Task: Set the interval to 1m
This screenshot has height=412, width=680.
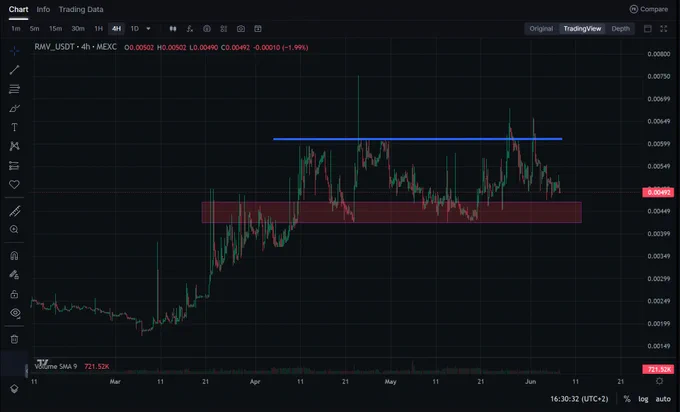Action: coord(16,29)
